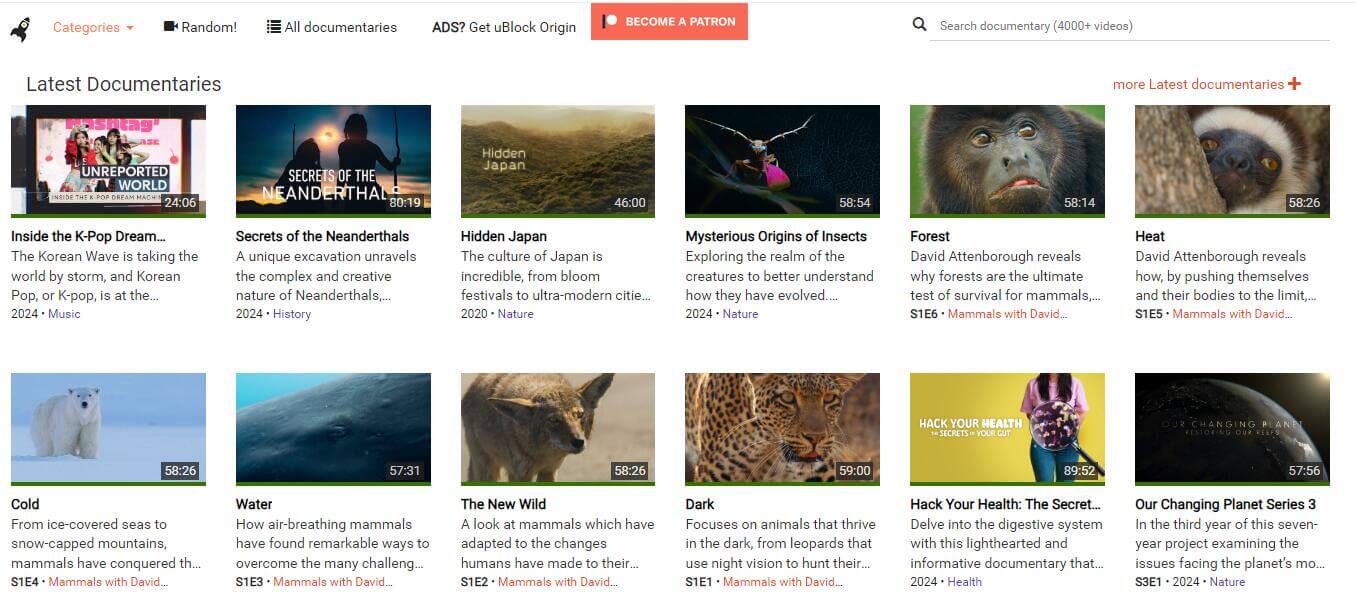Open Our Changing Planet Series 3 title
This screenshot has width=1356, height=593.
pos(1225,504)
